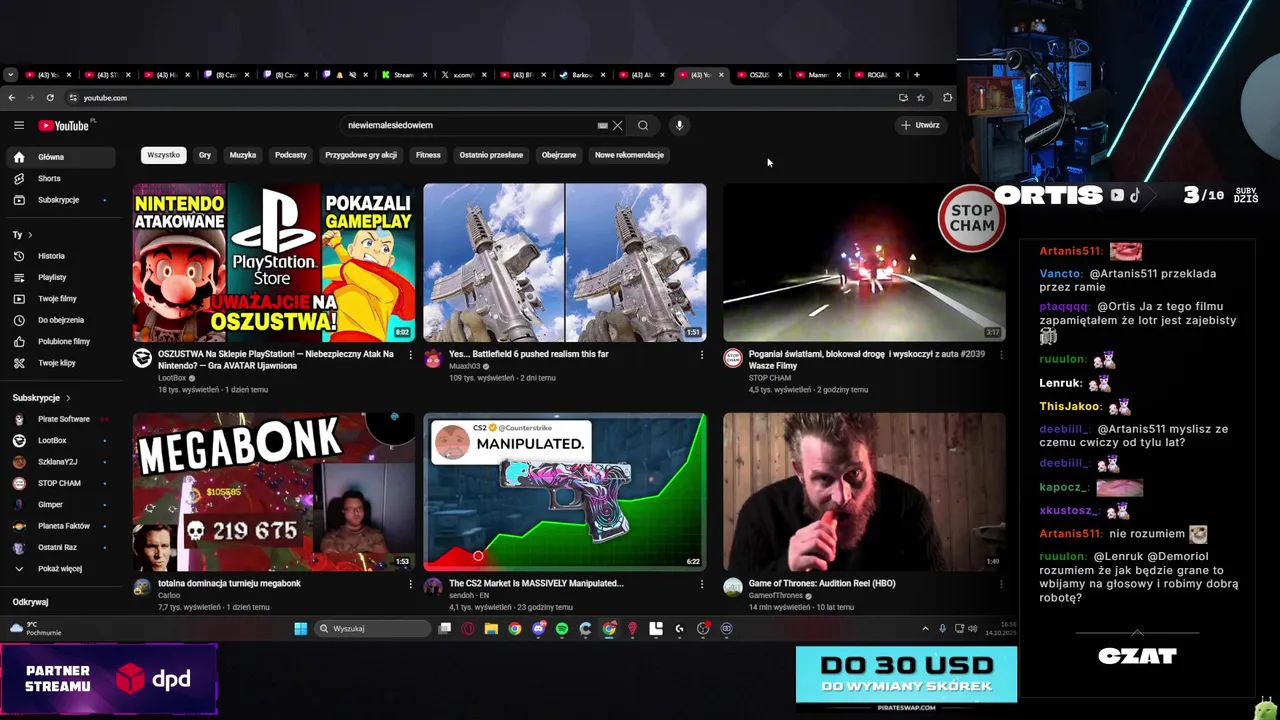Go to the YouTube logo home link
The width and height of the screenshot is (1280, 720).
[64, 125]
